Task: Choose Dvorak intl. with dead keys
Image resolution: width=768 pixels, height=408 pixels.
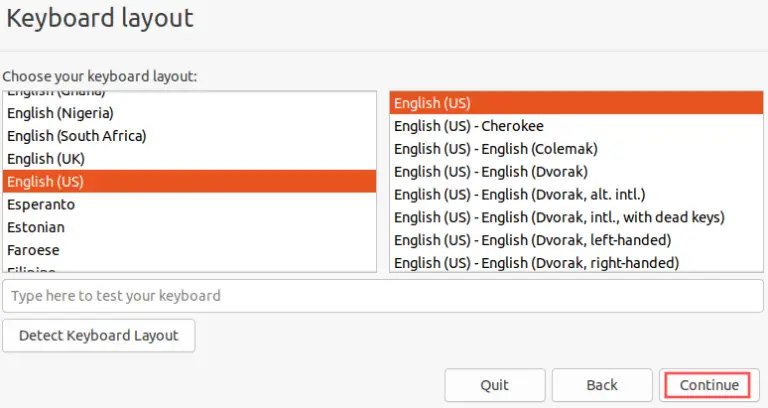Action: click(x=576, y=217)
